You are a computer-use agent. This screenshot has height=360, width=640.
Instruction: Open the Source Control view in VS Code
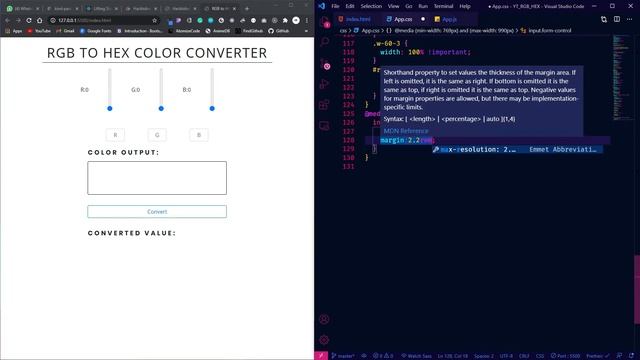point(325,64)
